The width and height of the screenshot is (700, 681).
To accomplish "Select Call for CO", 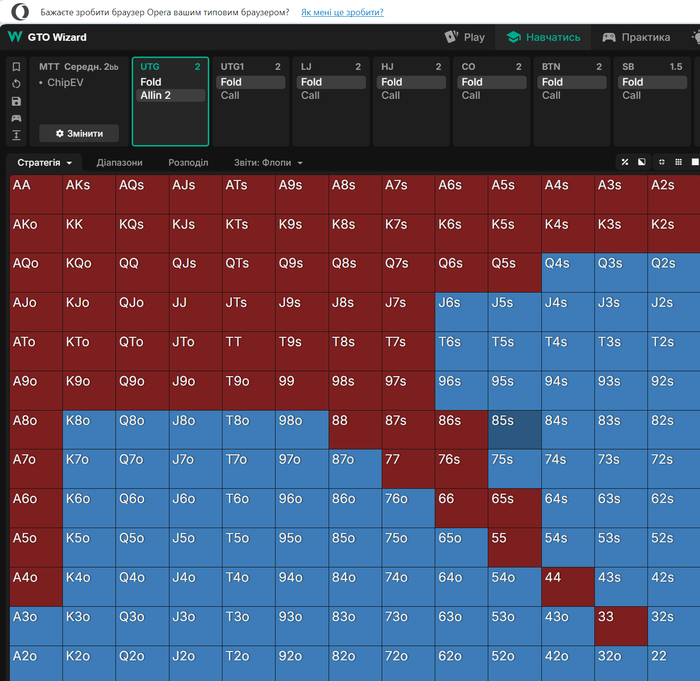I will [492, 95].
